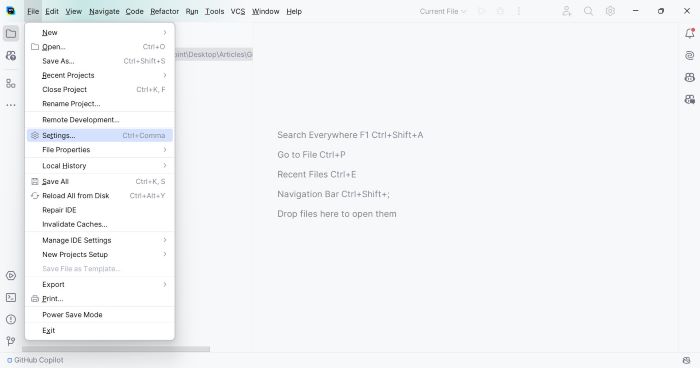Expand the Local History submenu
The height and width of the screenshot is (368, 700).
tap(100, 166)
